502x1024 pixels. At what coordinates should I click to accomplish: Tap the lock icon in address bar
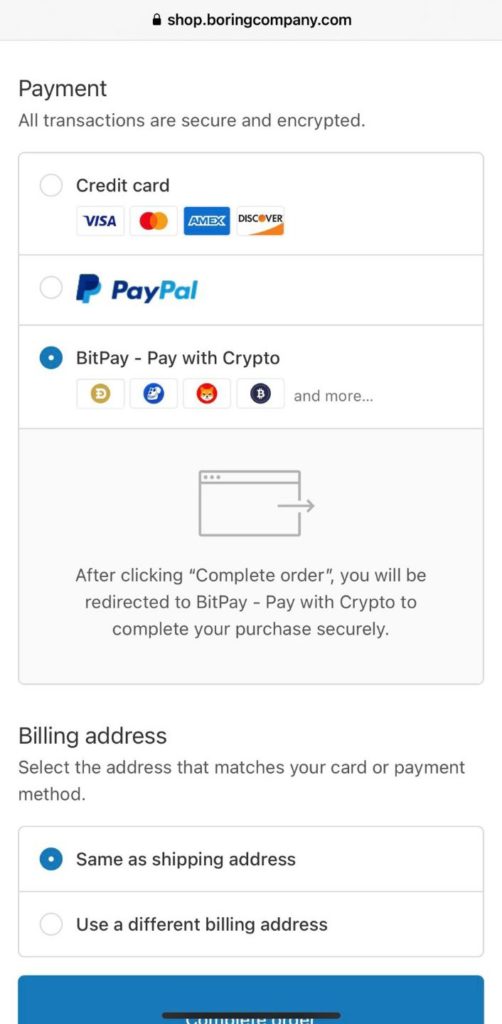[156, 20]
